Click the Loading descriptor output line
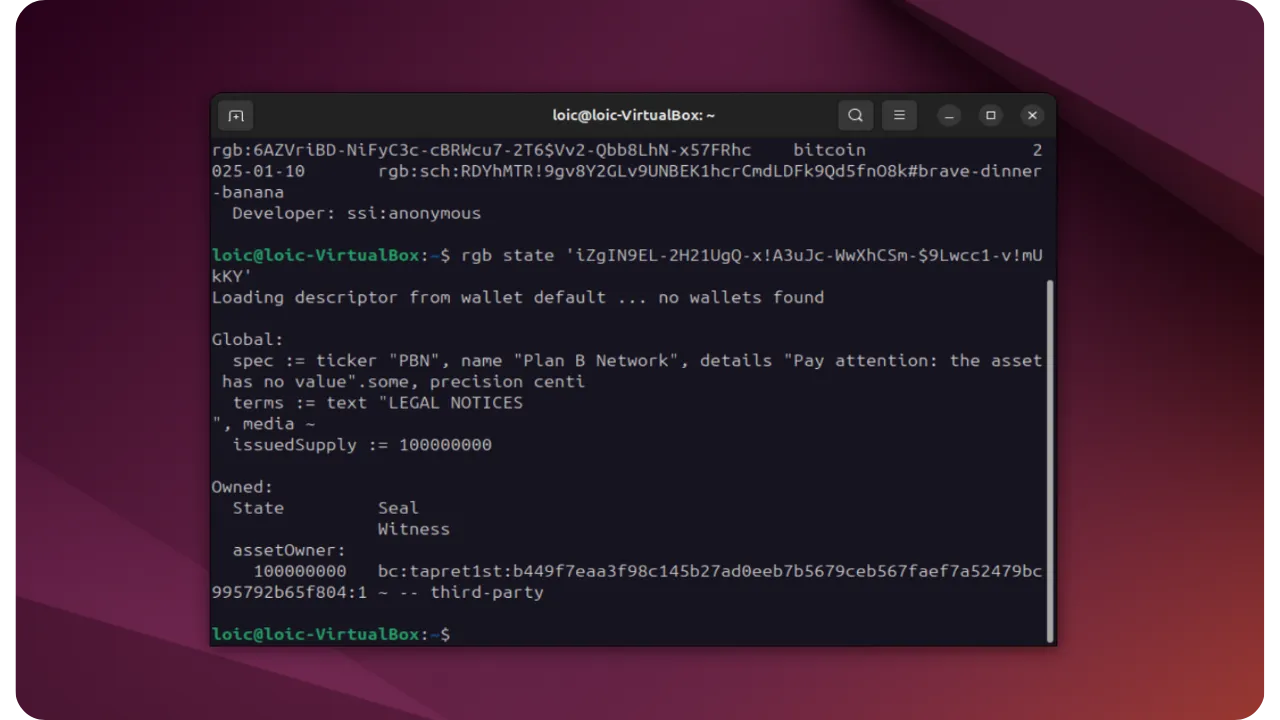 coord(518,297)
